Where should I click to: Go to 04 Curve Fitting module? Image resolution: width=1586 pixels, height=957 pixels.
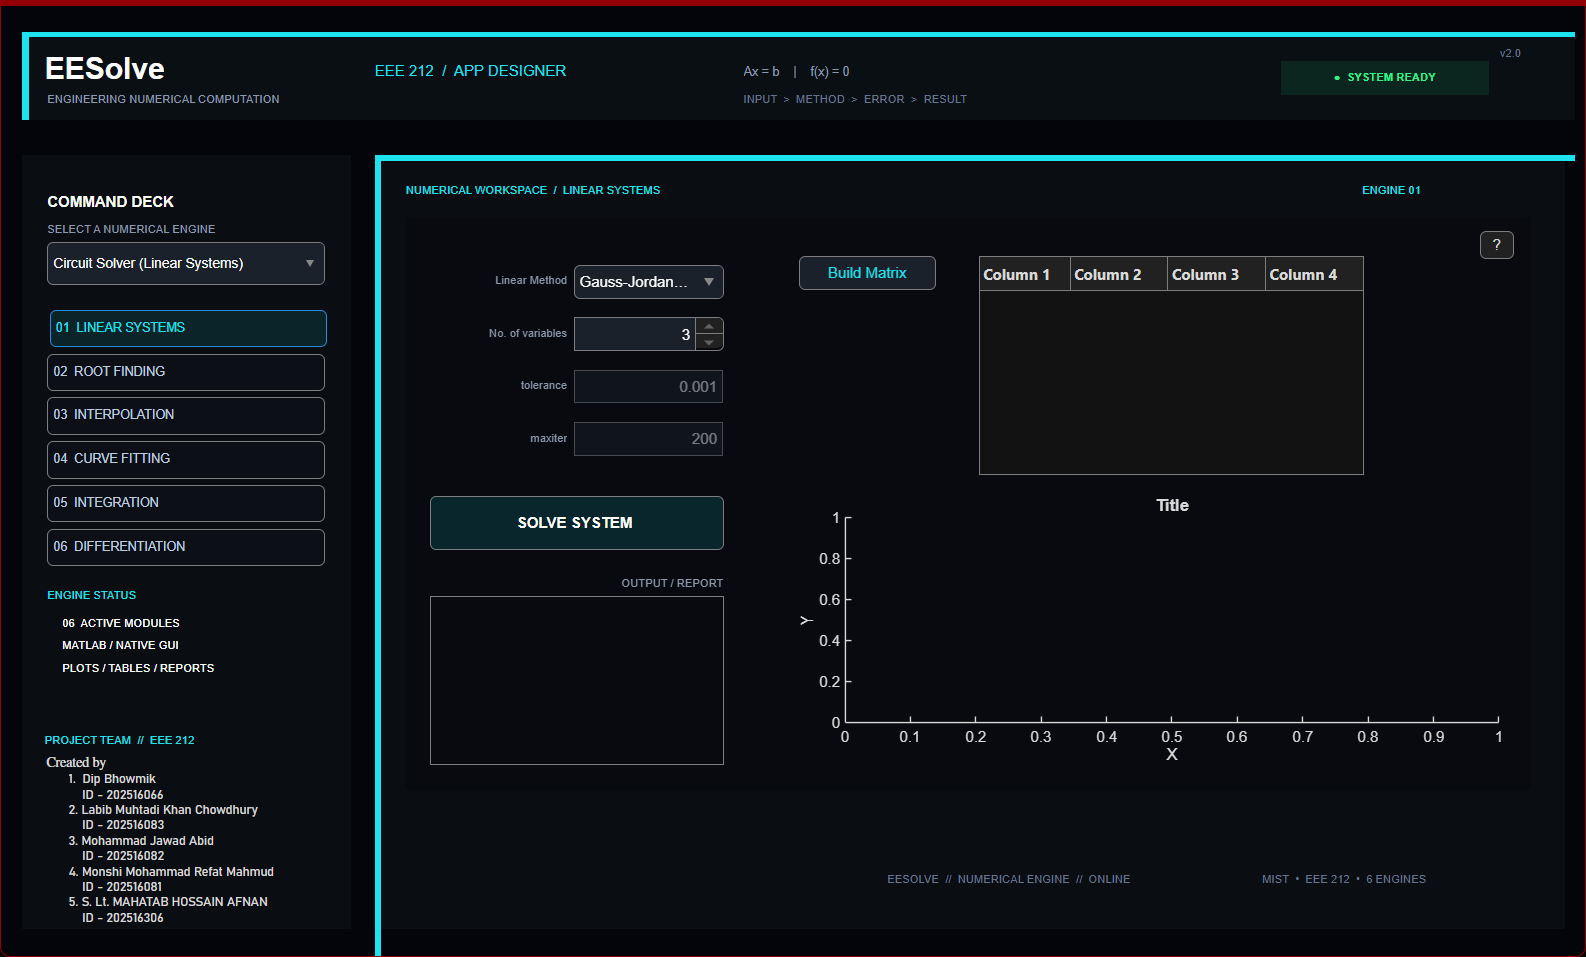(186, 459)
